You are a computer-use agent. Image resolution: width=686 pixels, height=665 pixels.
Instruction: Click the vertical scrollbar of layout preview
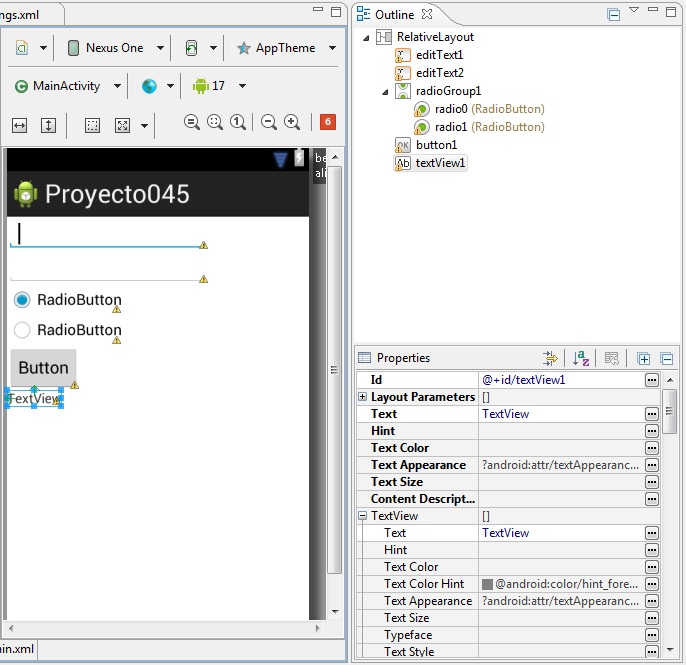(335, 370)
